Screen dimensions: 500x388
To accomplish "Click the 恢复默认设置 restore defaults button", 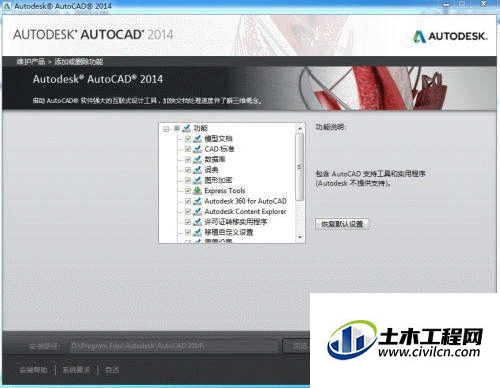I will click(342, 224).
